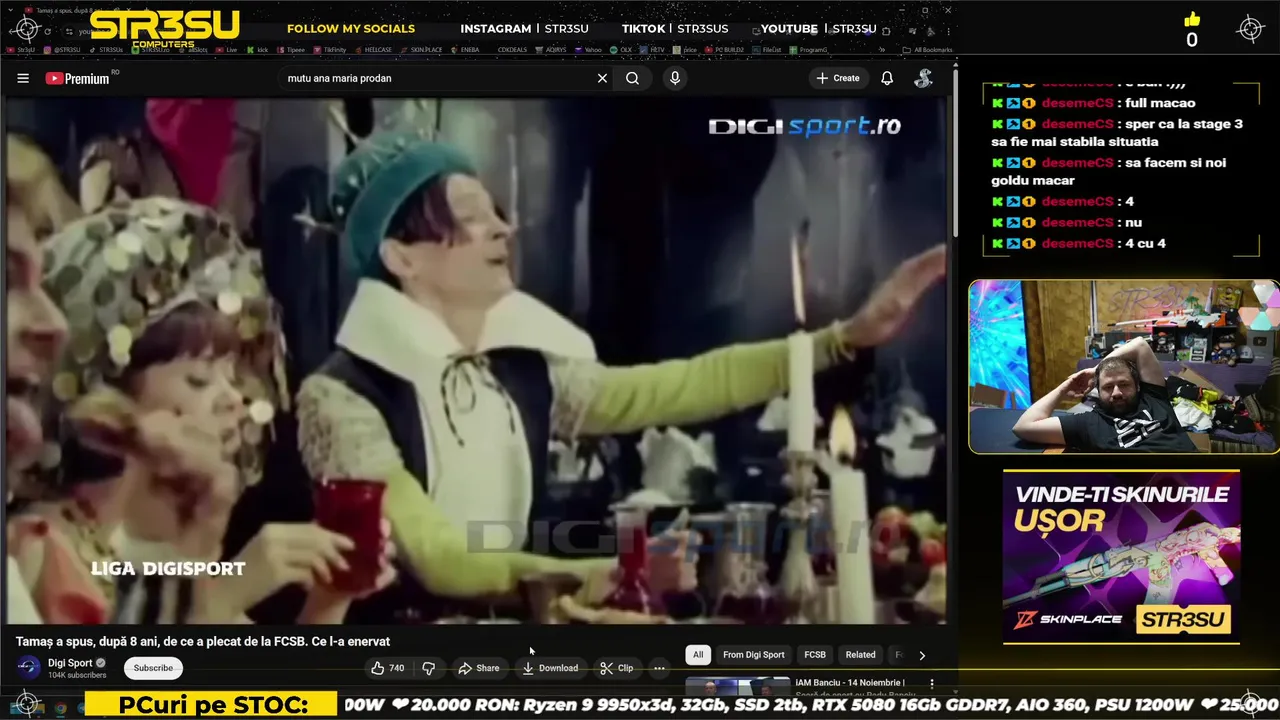This screenshot has width=1280, height=720.
Task: Open the OLX bookmark
Action: coord(621,50)
